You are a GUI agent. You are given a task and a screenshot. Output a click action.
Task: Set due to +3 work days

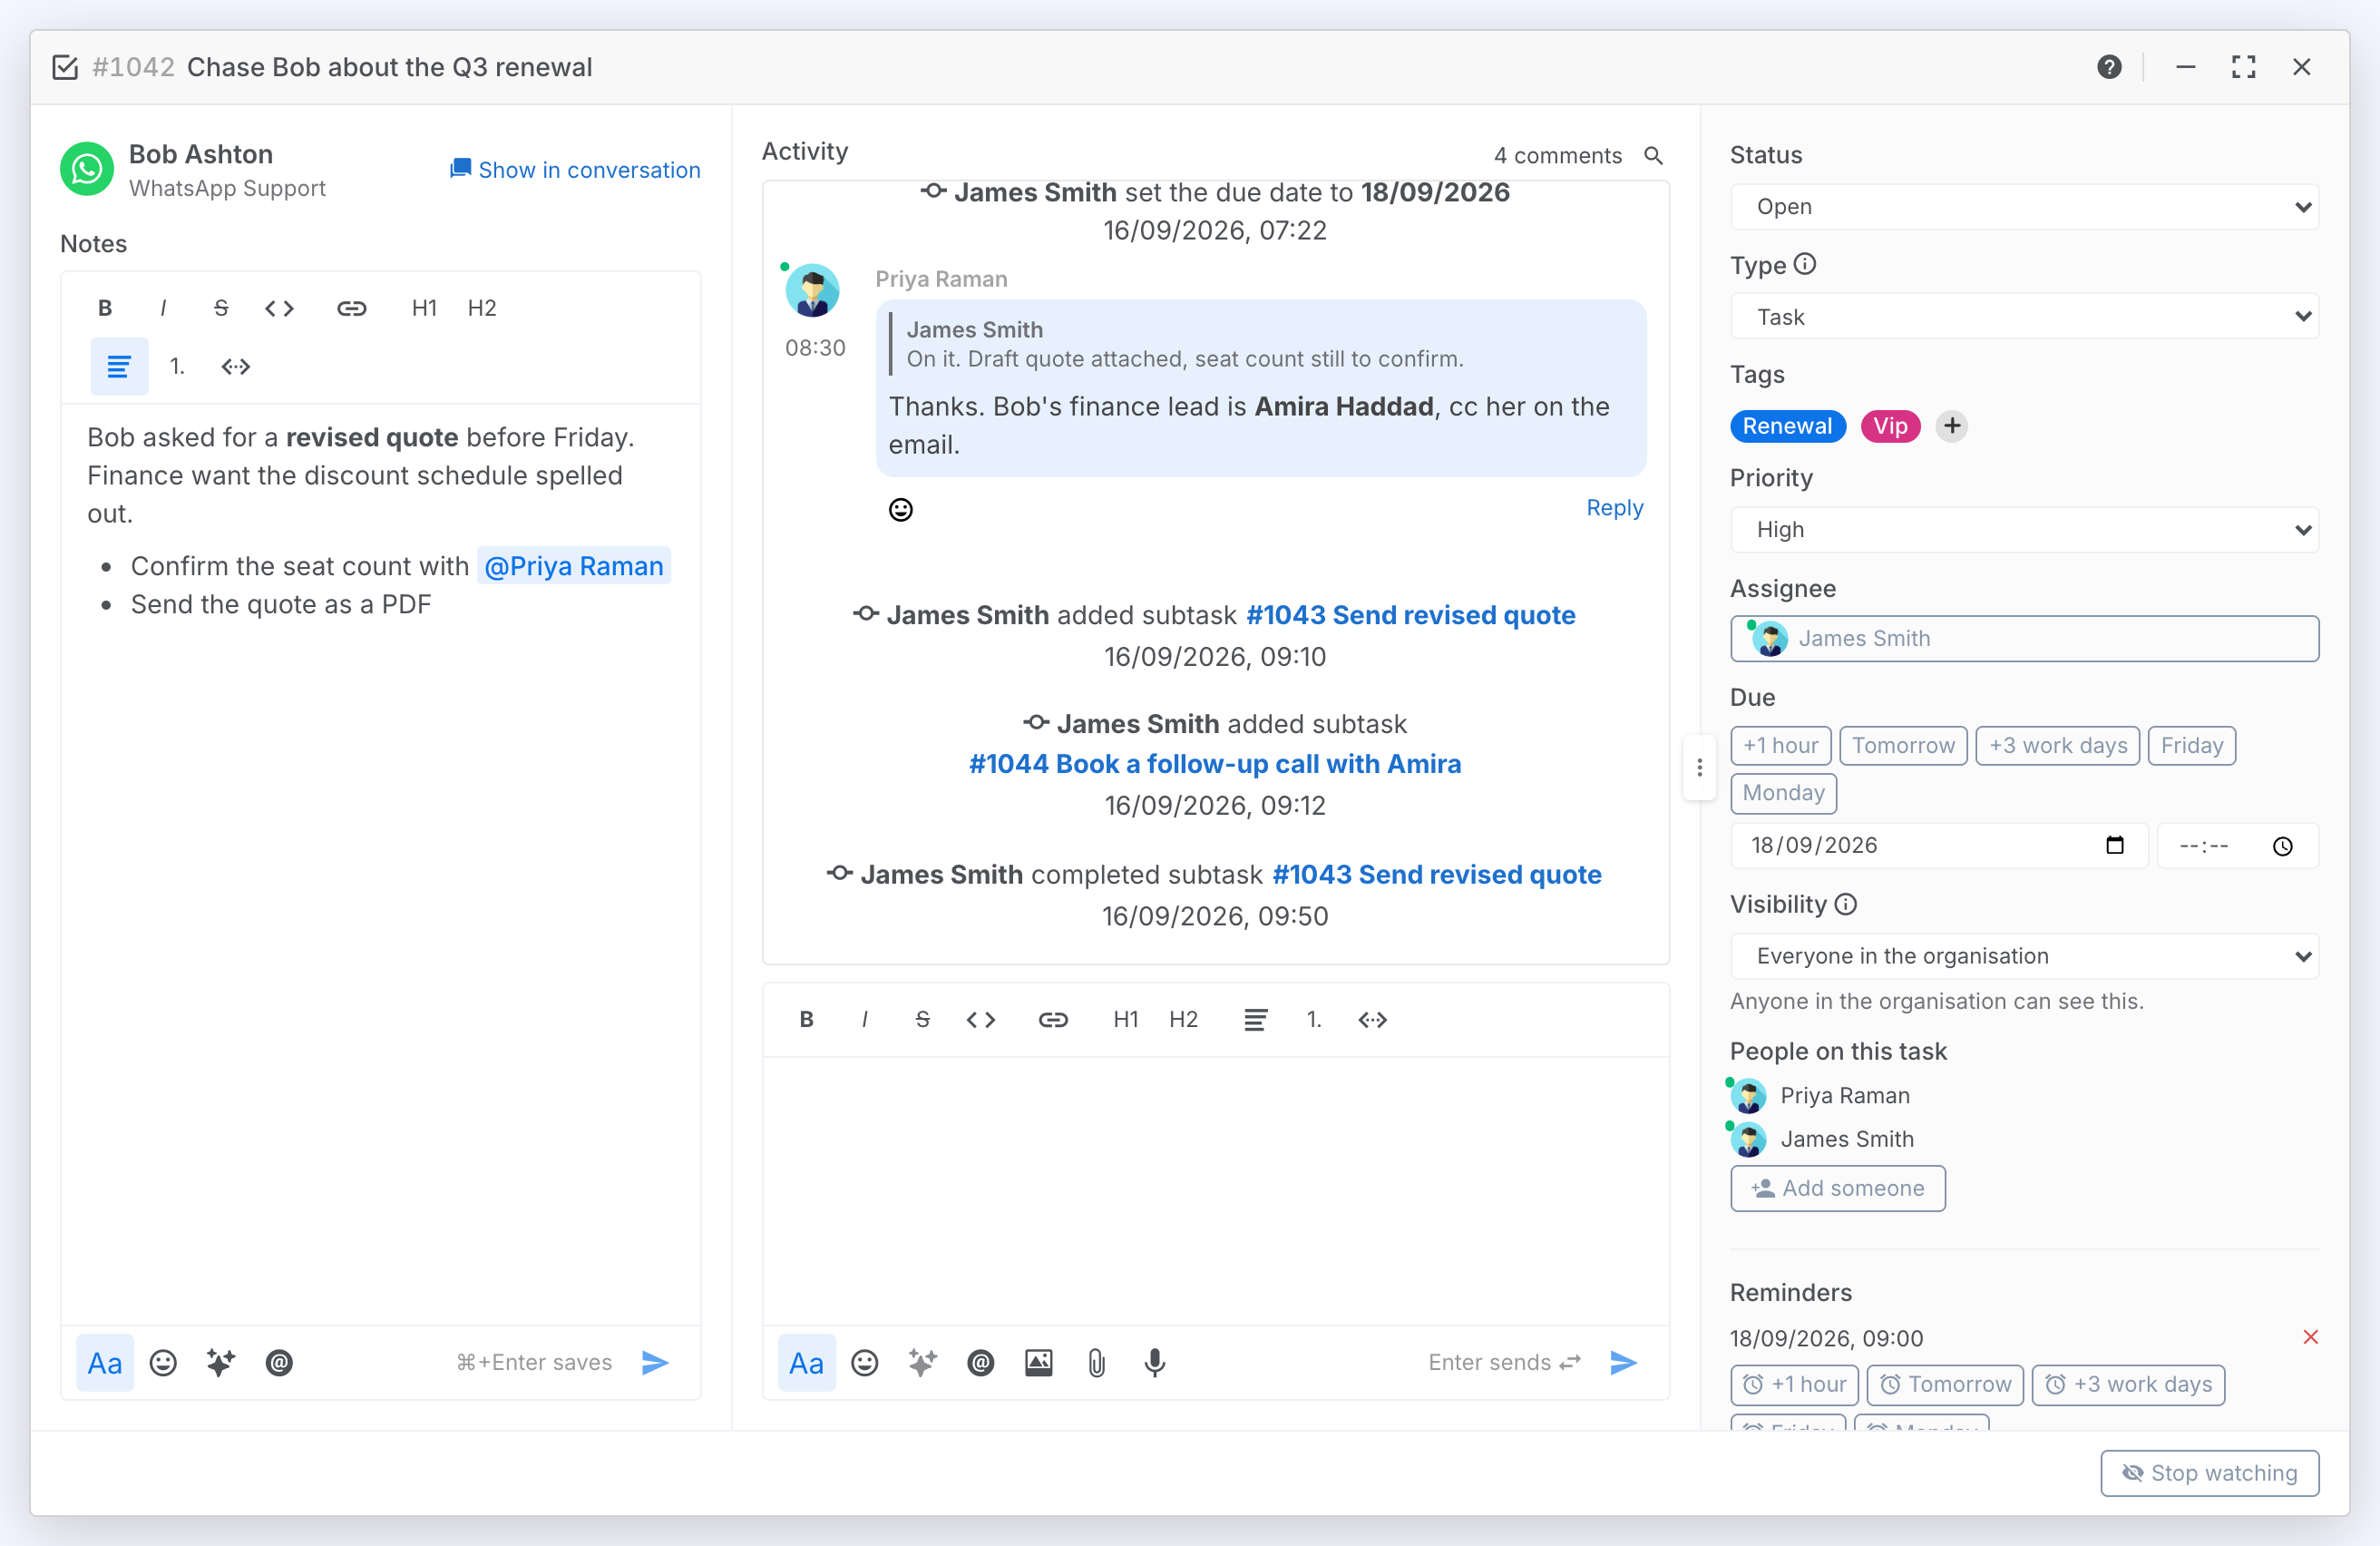(x=2057, y=746)
